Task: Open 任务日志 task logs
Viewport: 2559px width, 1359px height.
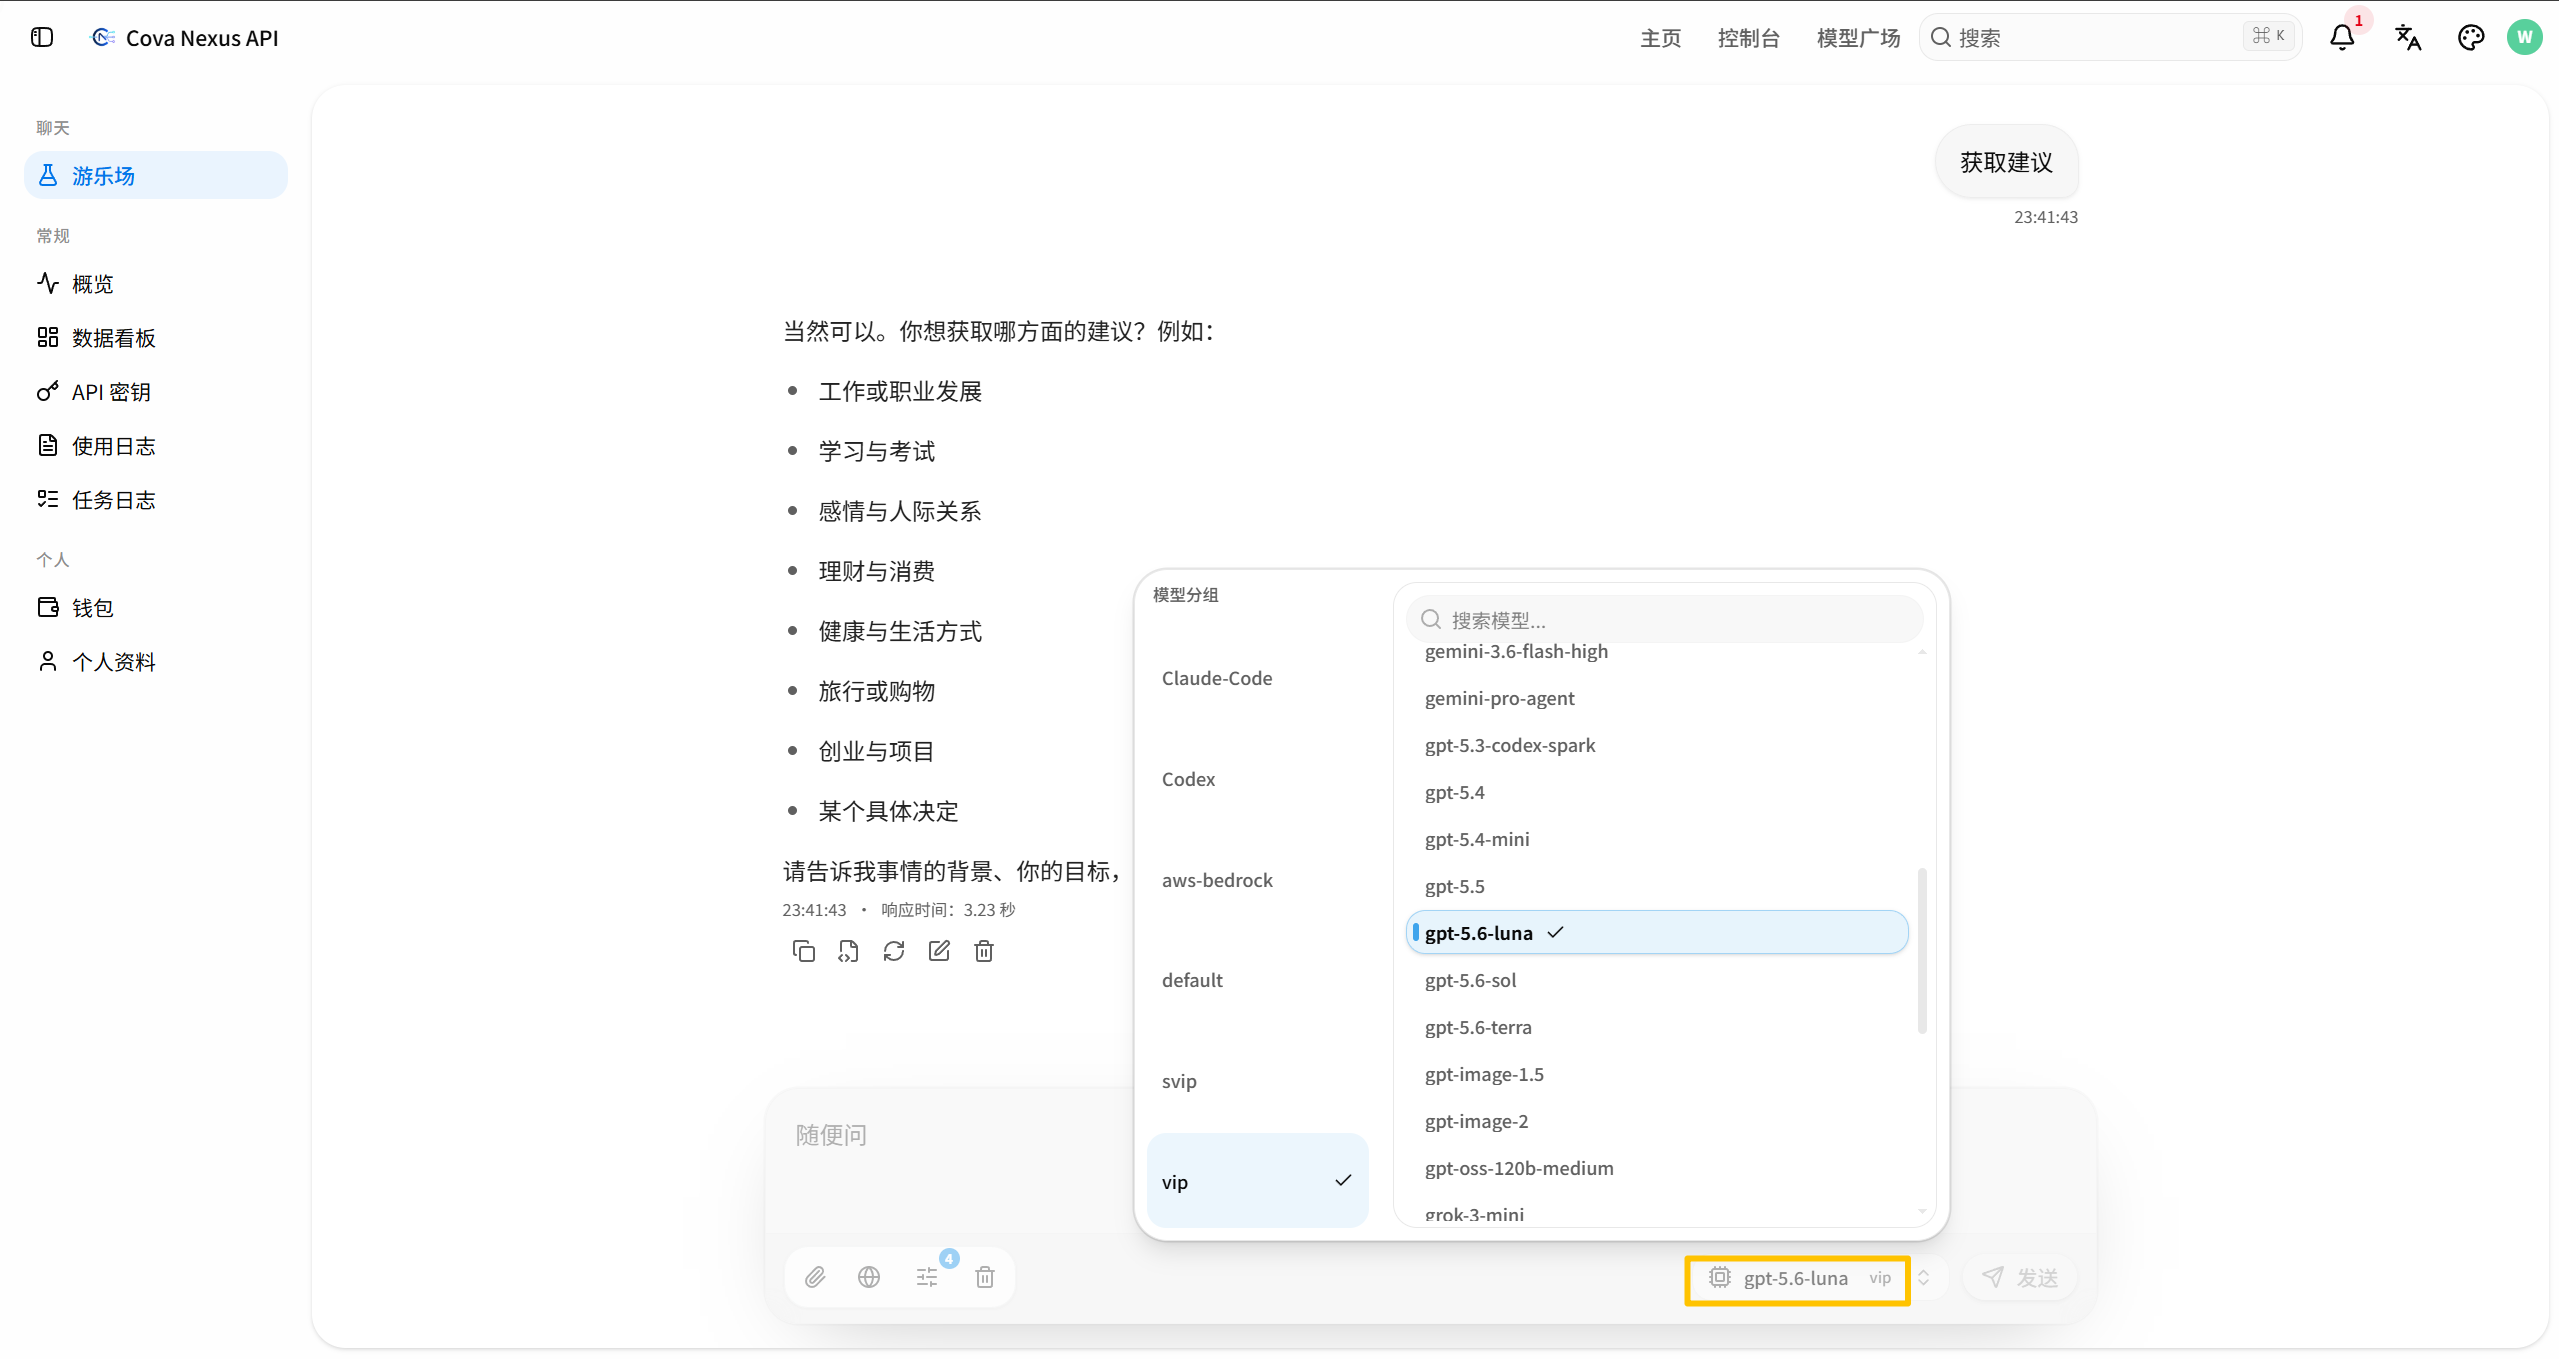Action: coord(156,500)
